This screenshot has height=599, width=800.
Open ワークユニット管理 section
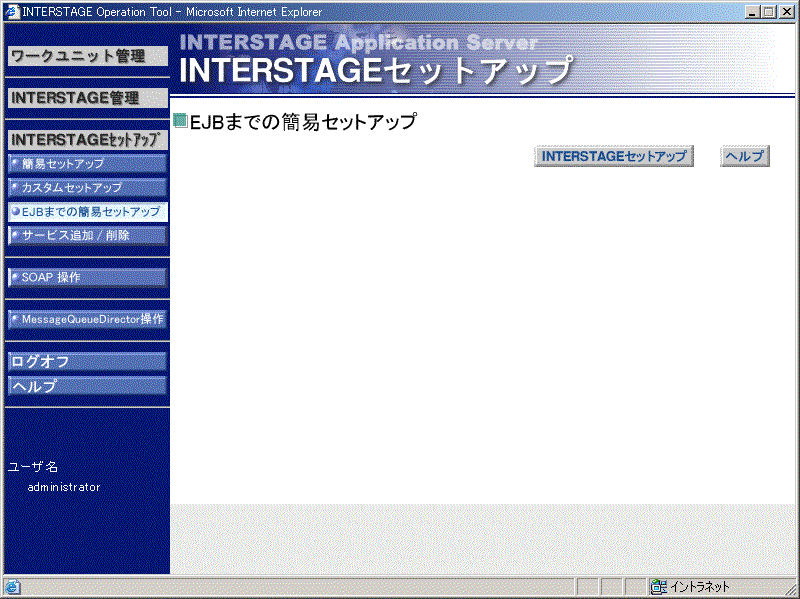87,56
